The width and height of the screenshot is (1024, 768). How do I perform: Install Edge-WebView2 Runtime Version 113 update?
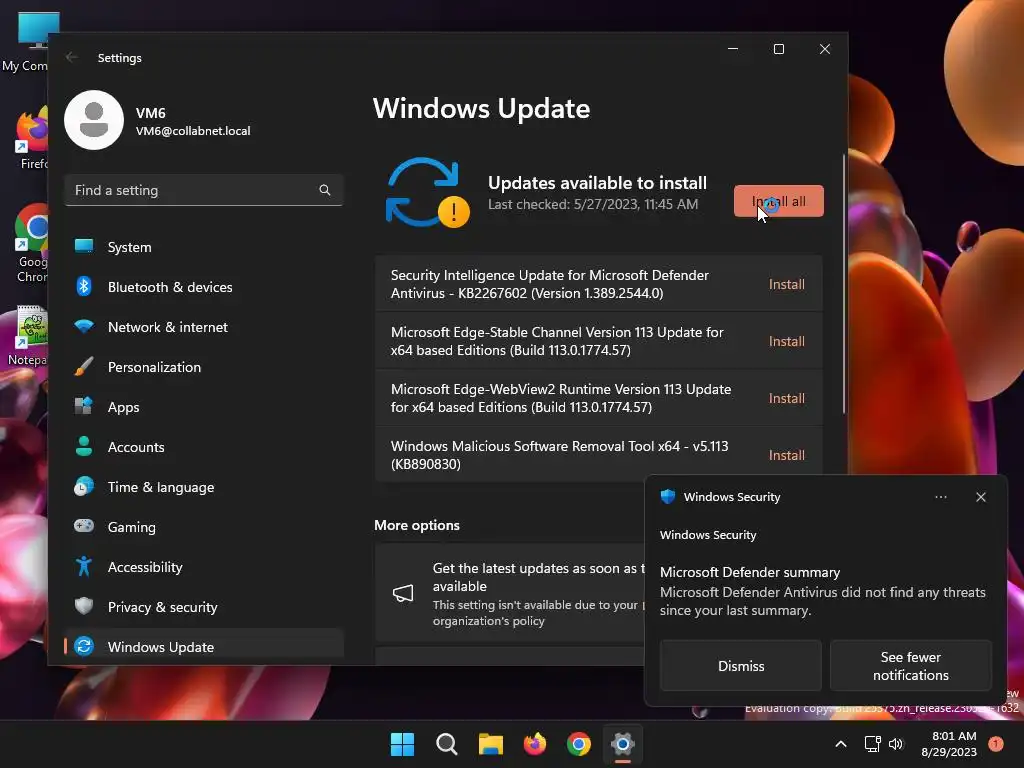coord(786,398)
